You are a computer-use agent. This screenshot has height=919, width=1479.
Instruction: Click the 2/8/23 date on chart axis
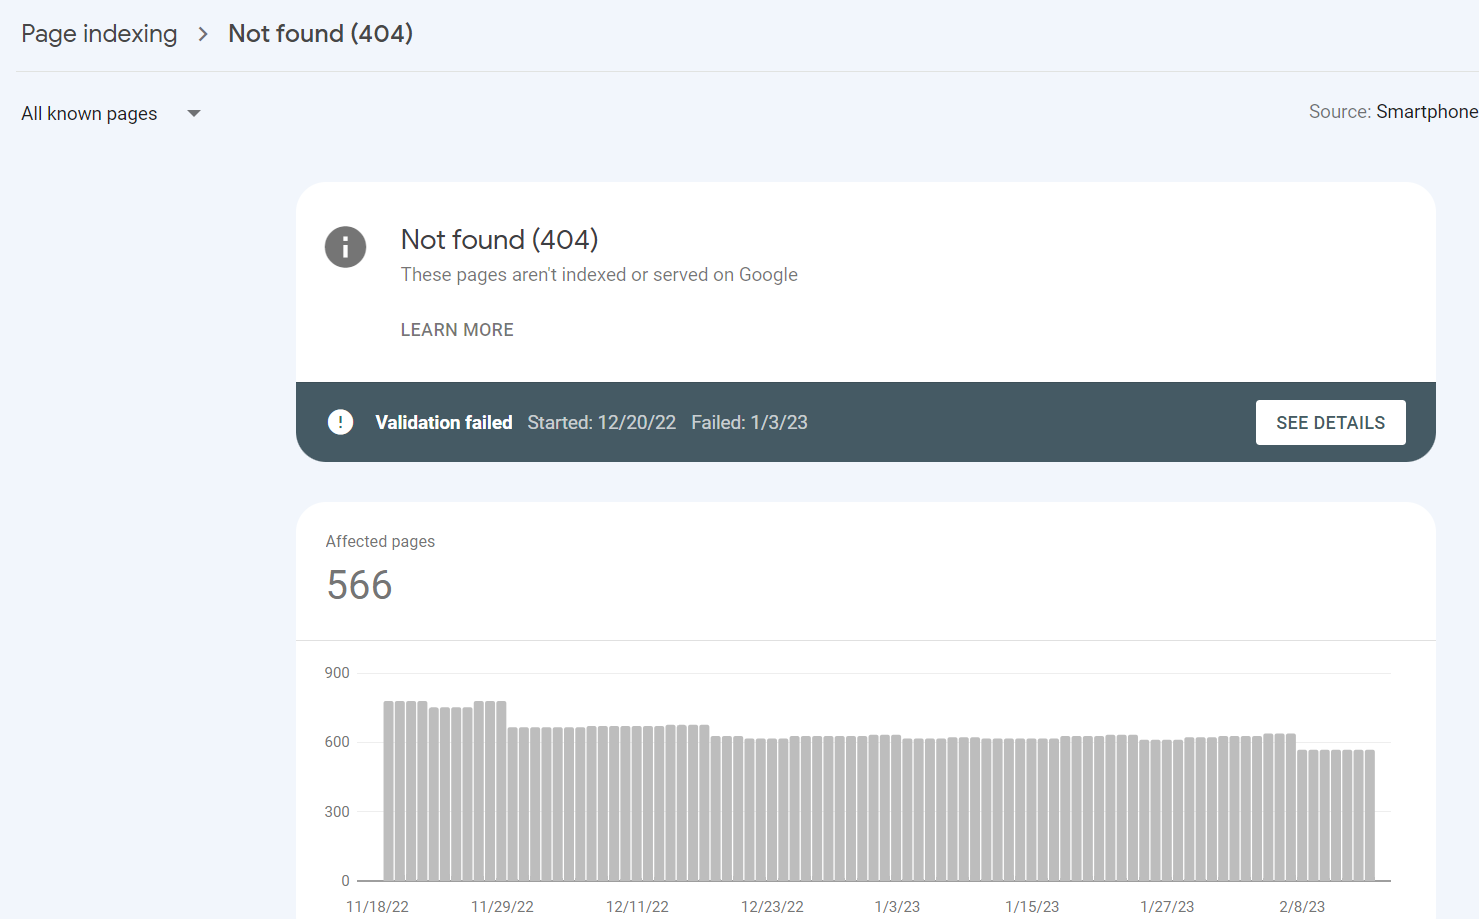click(x=1301, y=907)
